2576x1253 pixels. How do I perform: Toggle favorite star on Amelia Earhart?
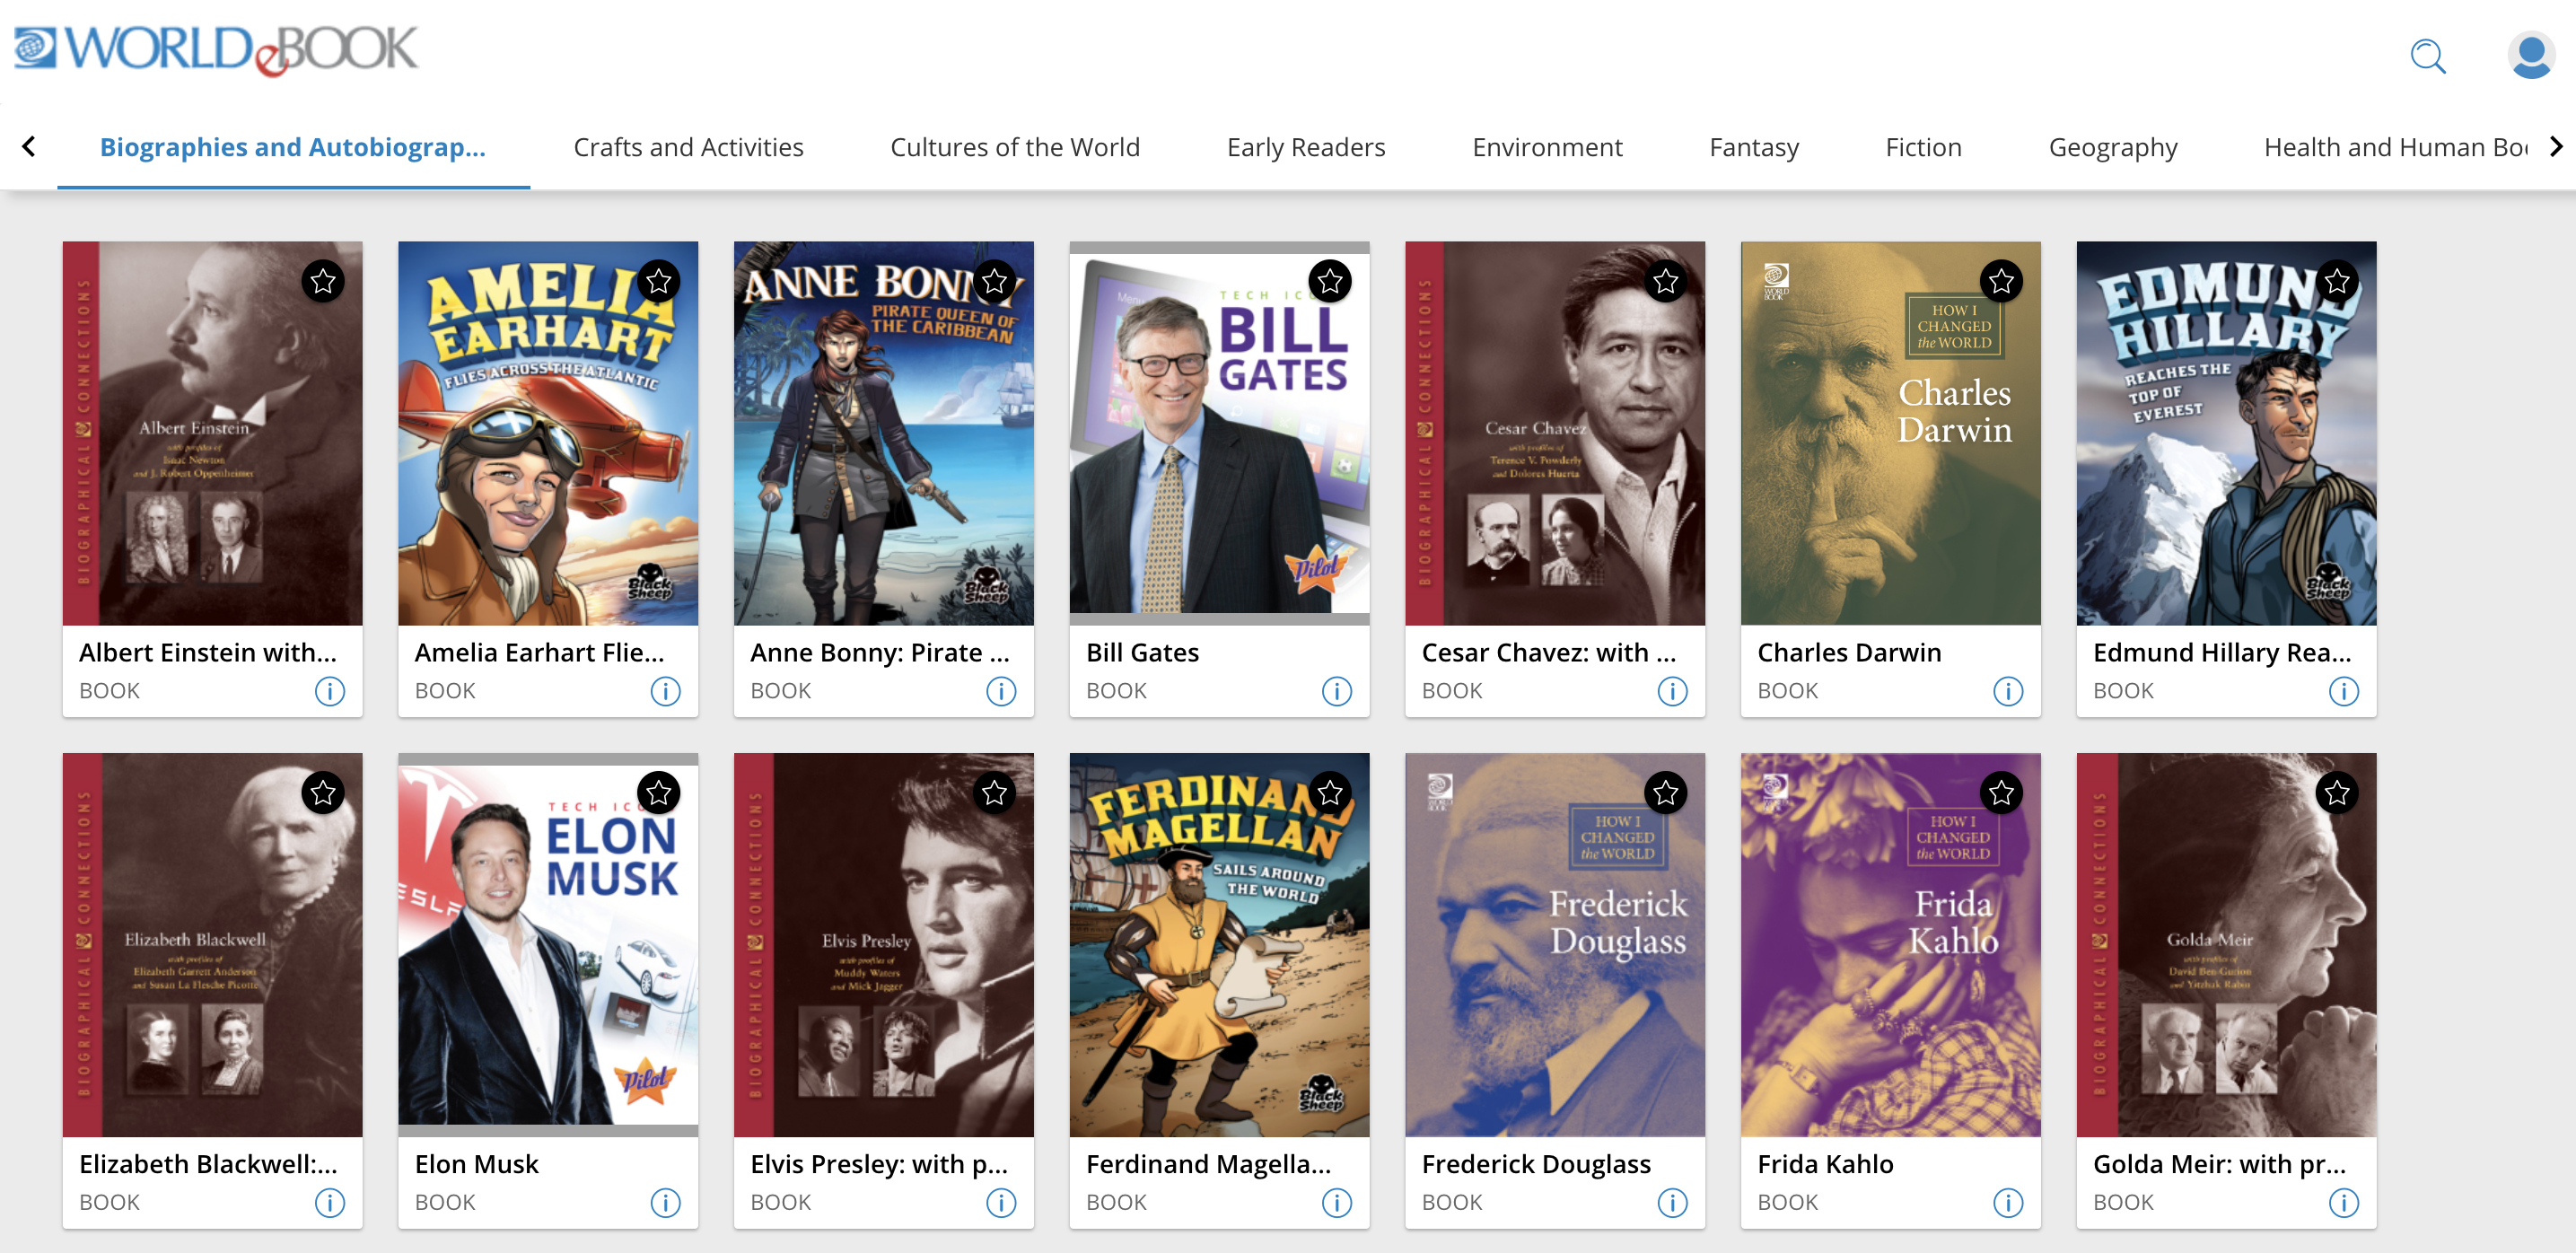point(659,282)
